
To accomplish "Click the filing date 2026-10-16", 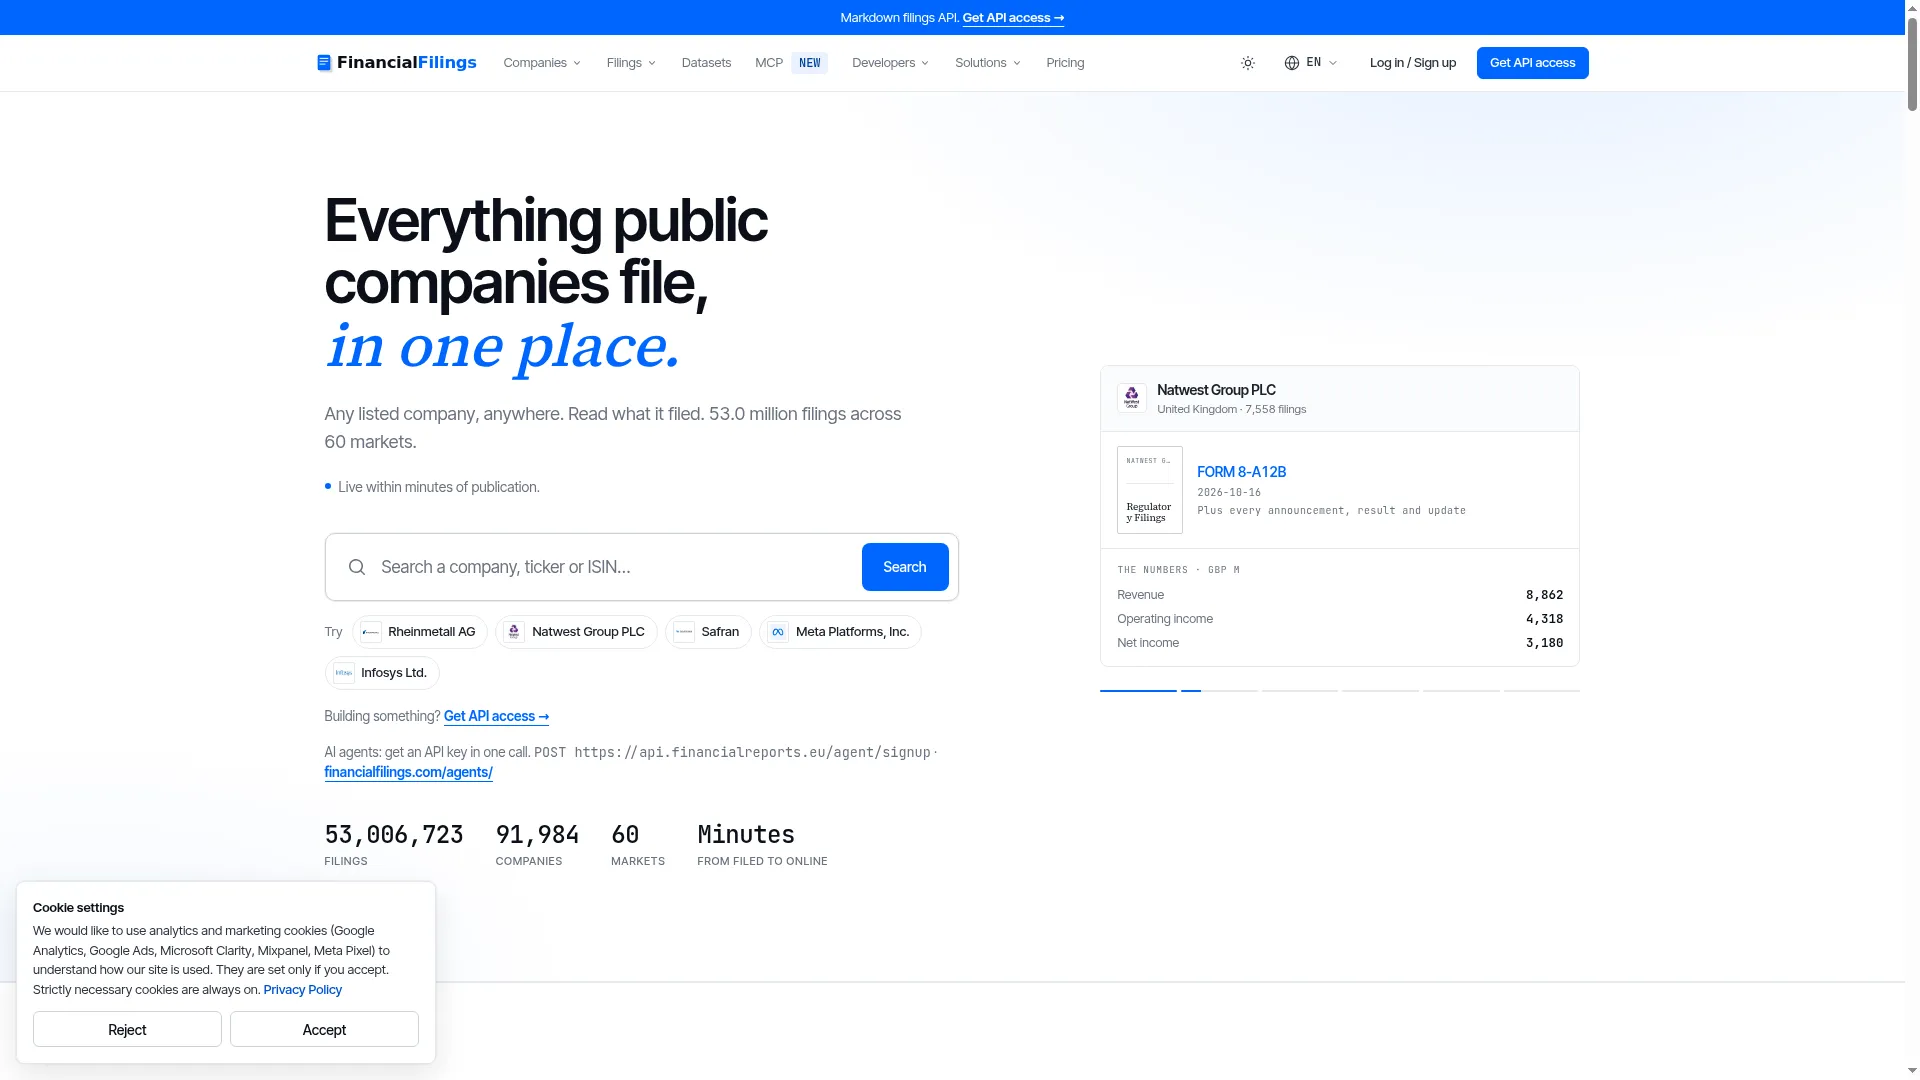I will [x=1229, y=493].
